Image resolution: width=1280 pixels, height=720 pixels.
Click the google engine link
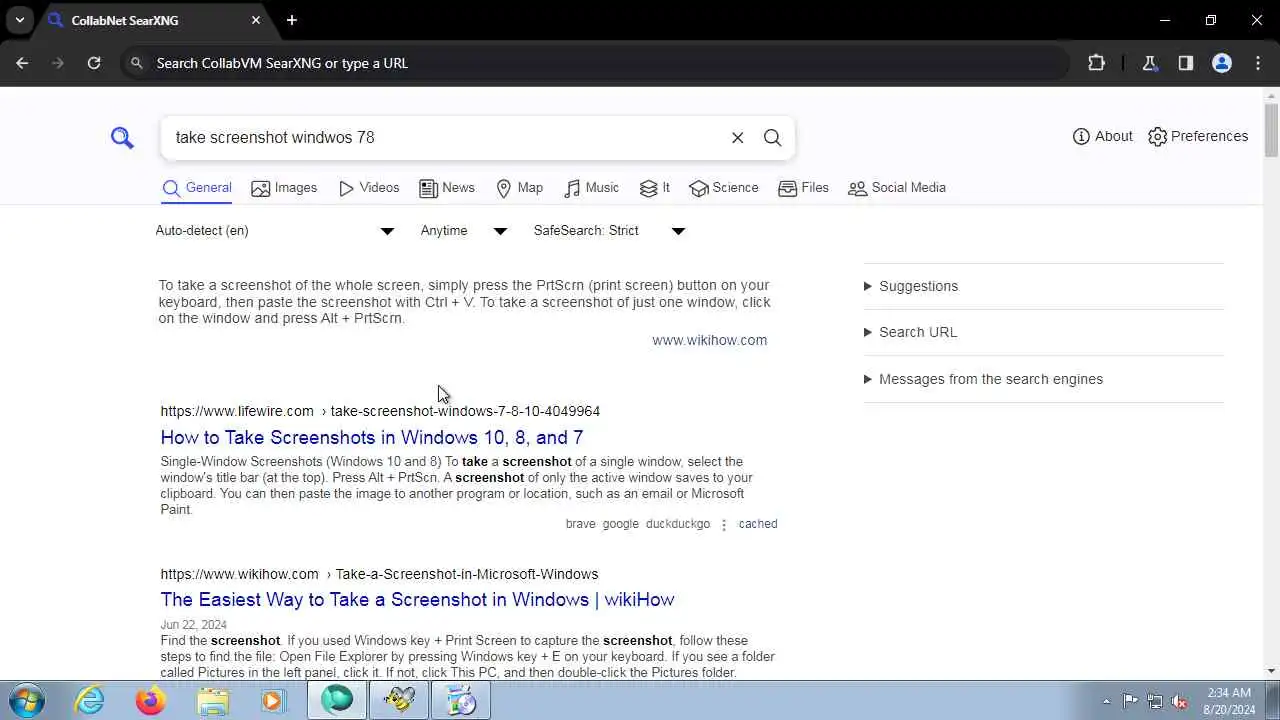[620, 524]
